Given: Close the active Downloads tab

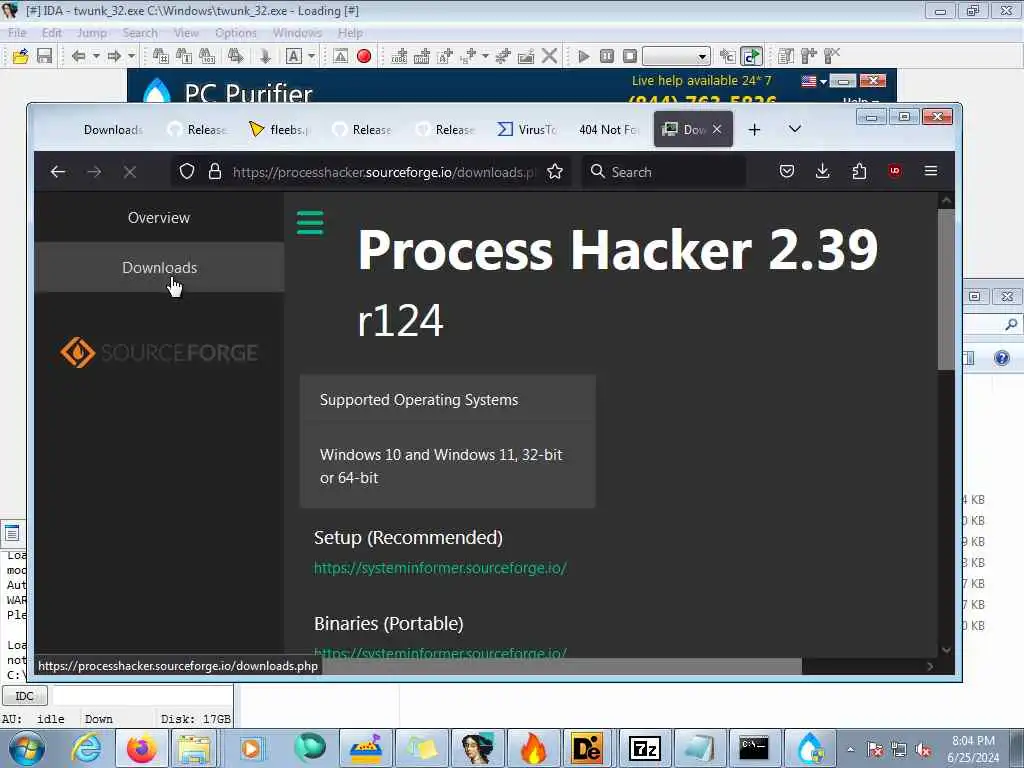Looking at the screenshot, I should point(717,129).
